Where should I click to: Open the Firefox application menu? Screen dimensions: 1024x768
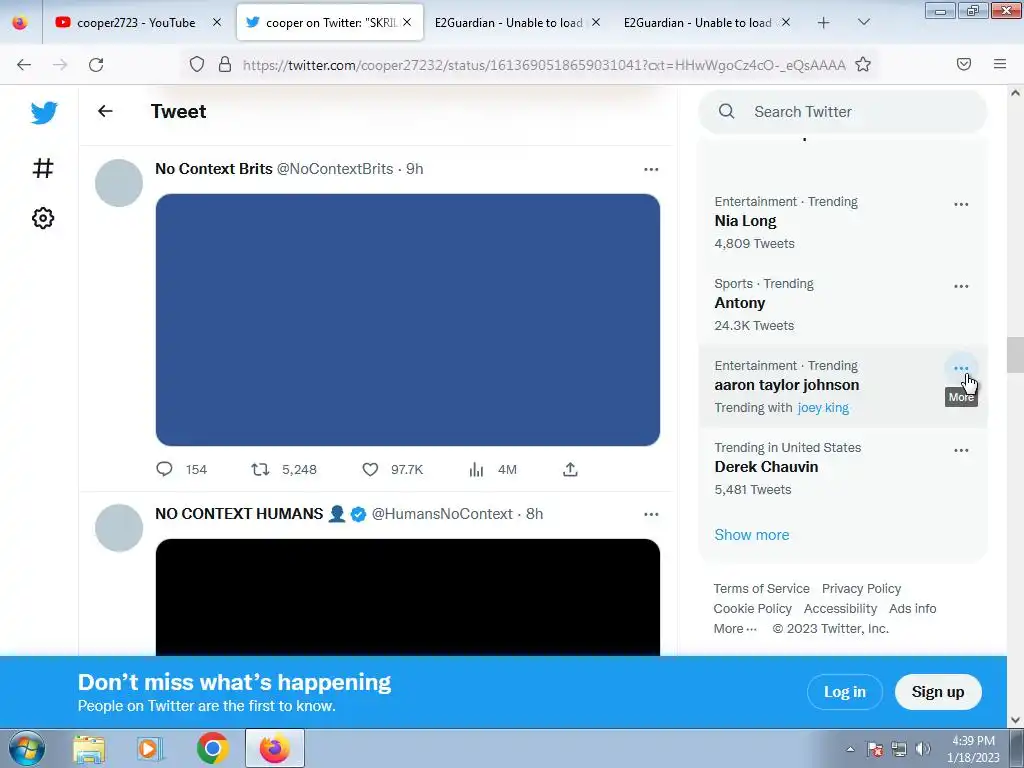[1000, 64]
